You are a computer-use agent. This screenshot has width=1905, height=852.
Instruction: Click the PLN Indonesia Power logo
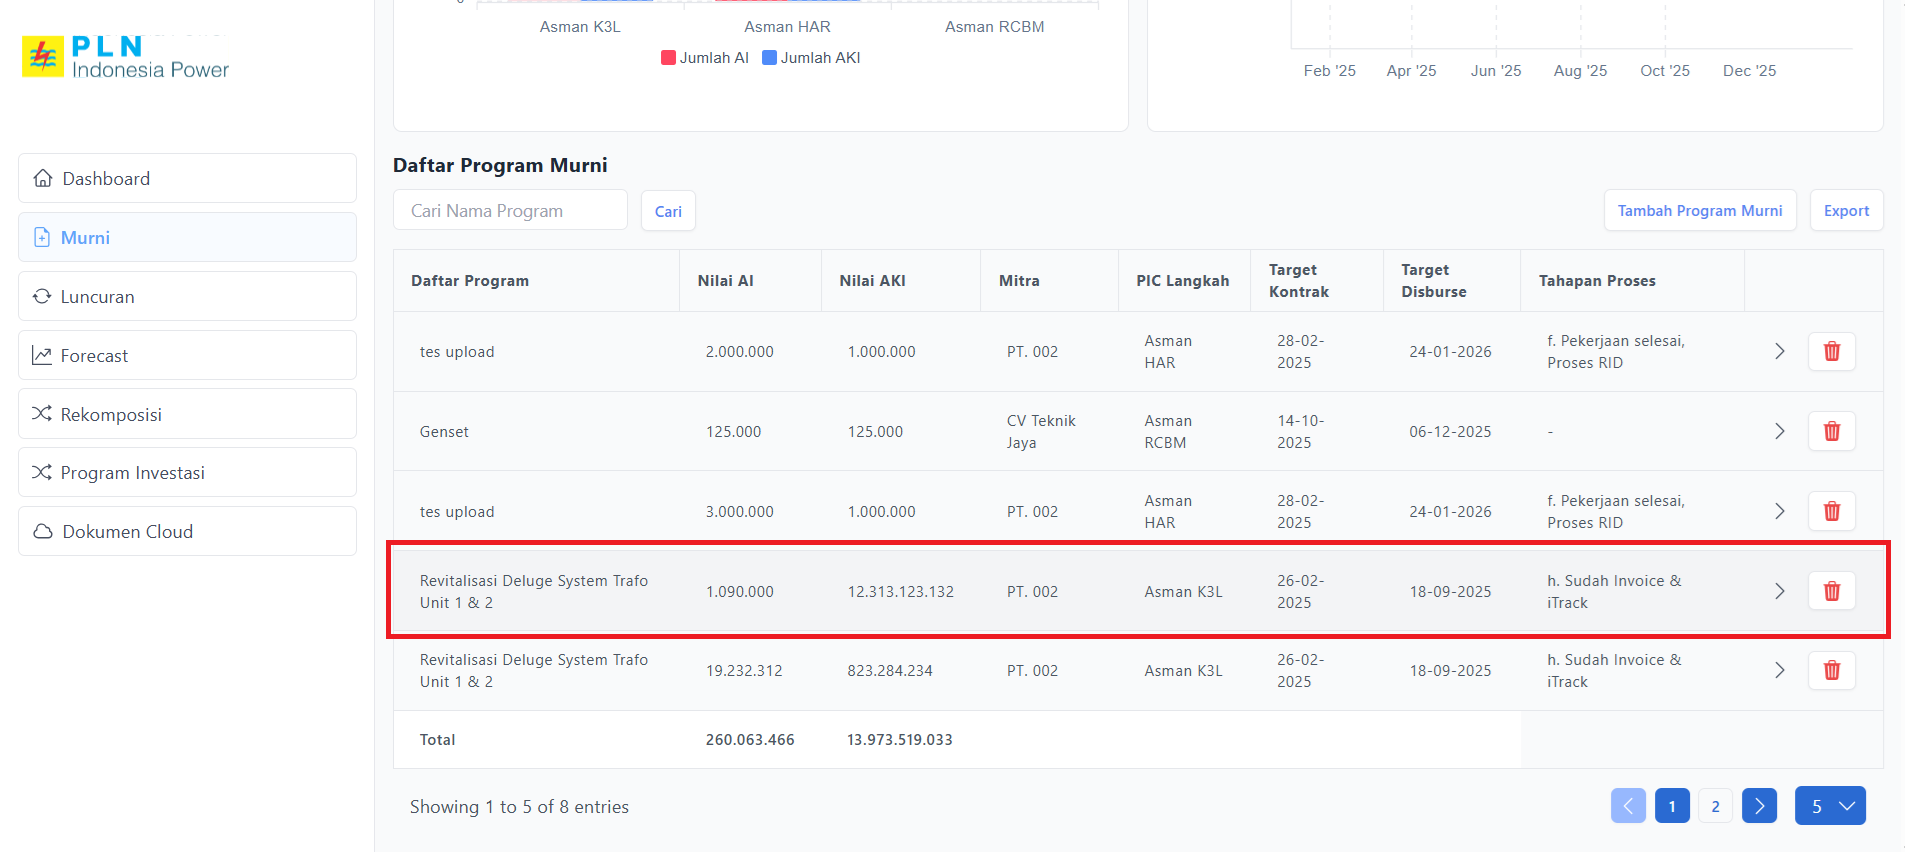(126, 58)
